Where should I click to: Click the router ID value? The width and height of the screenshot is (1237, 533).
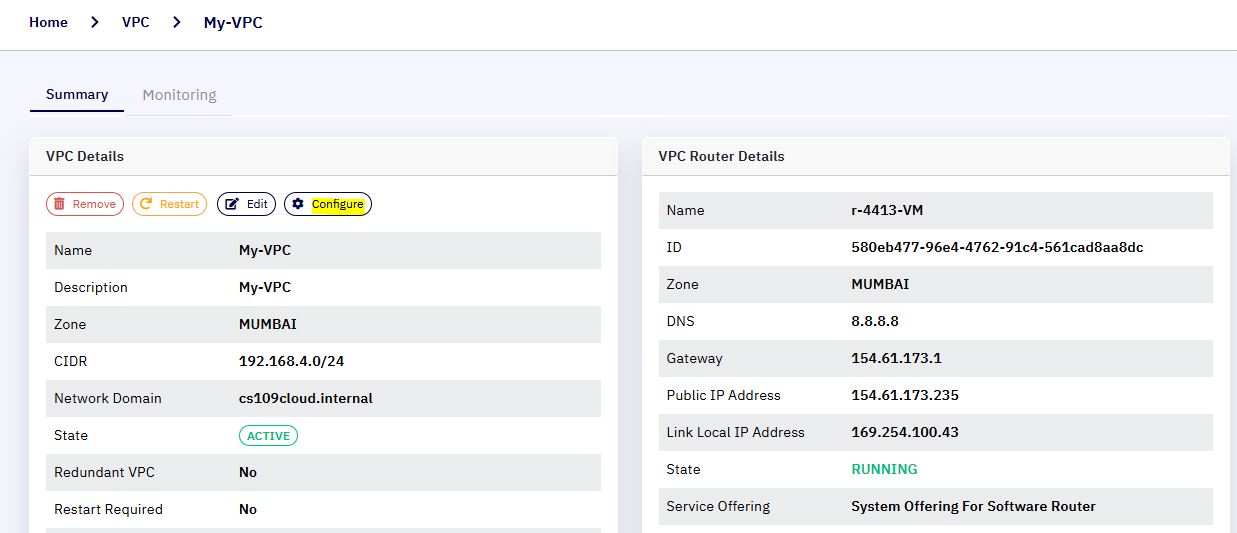tap(997, 247)
